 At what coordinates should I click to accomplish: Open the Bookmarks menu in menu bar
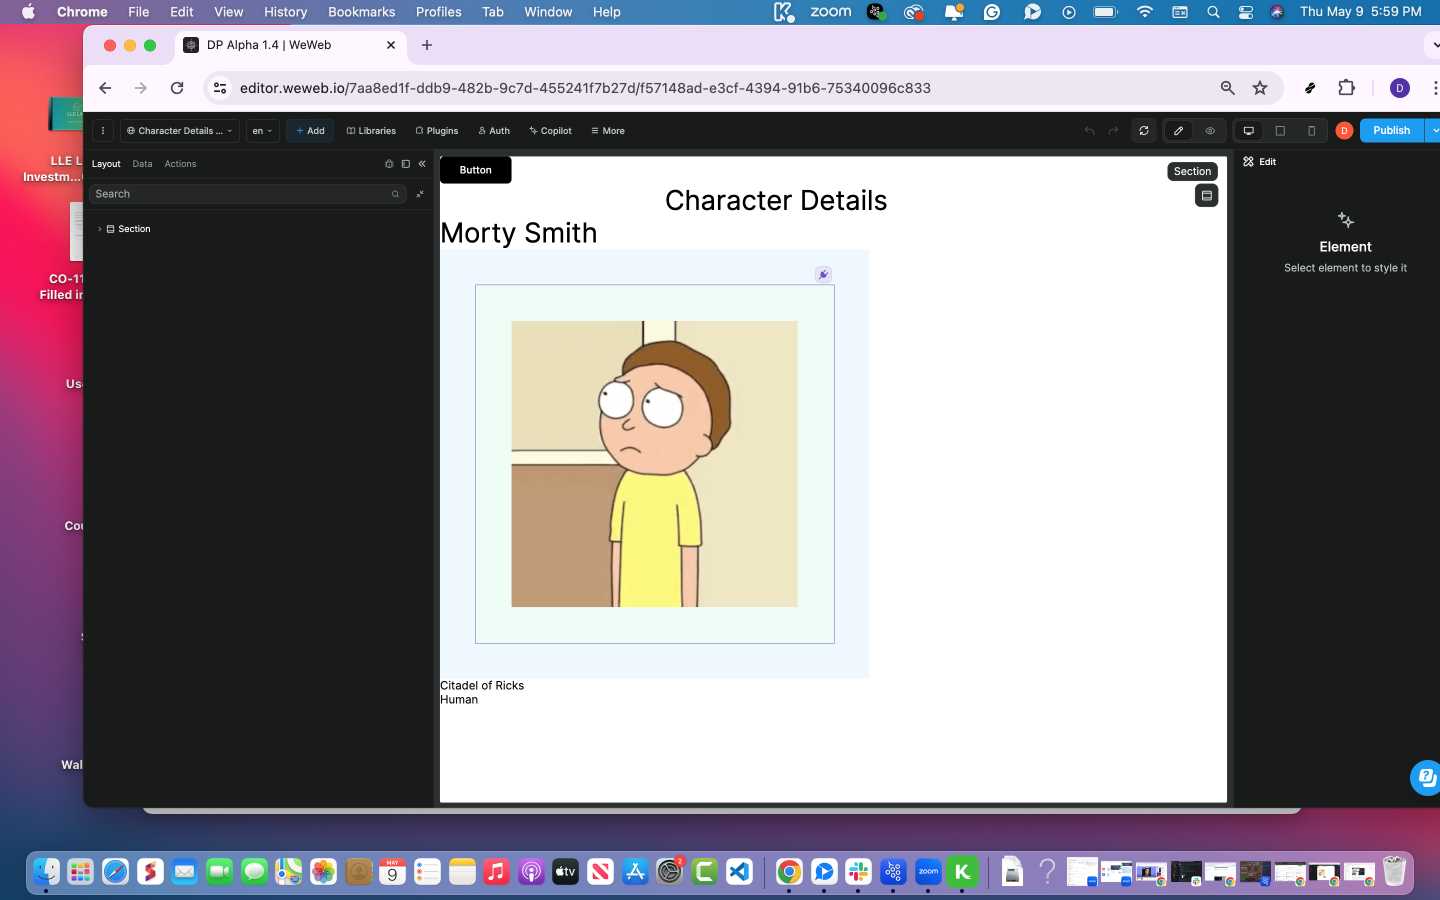coord(361,12)
